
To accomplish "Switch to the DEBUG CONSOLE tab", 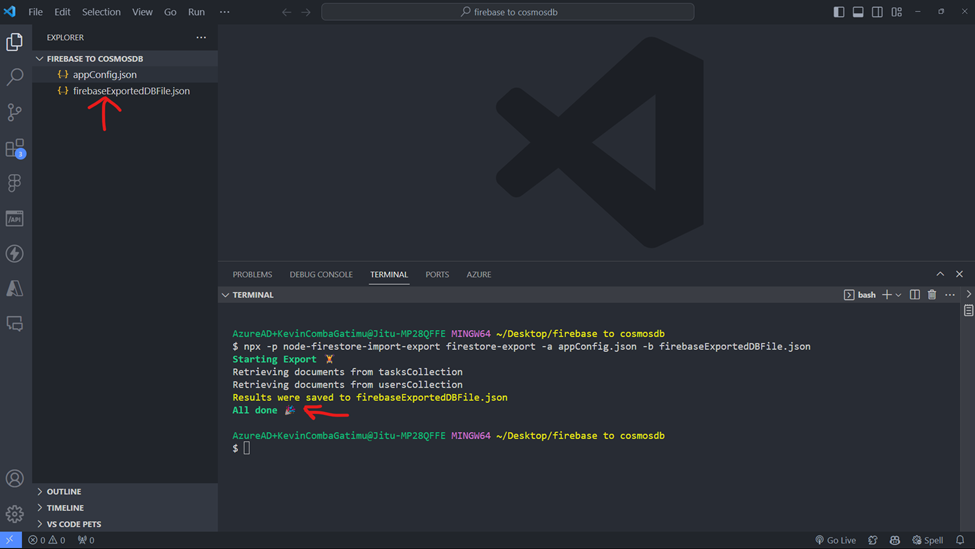I will coord(321,274).
